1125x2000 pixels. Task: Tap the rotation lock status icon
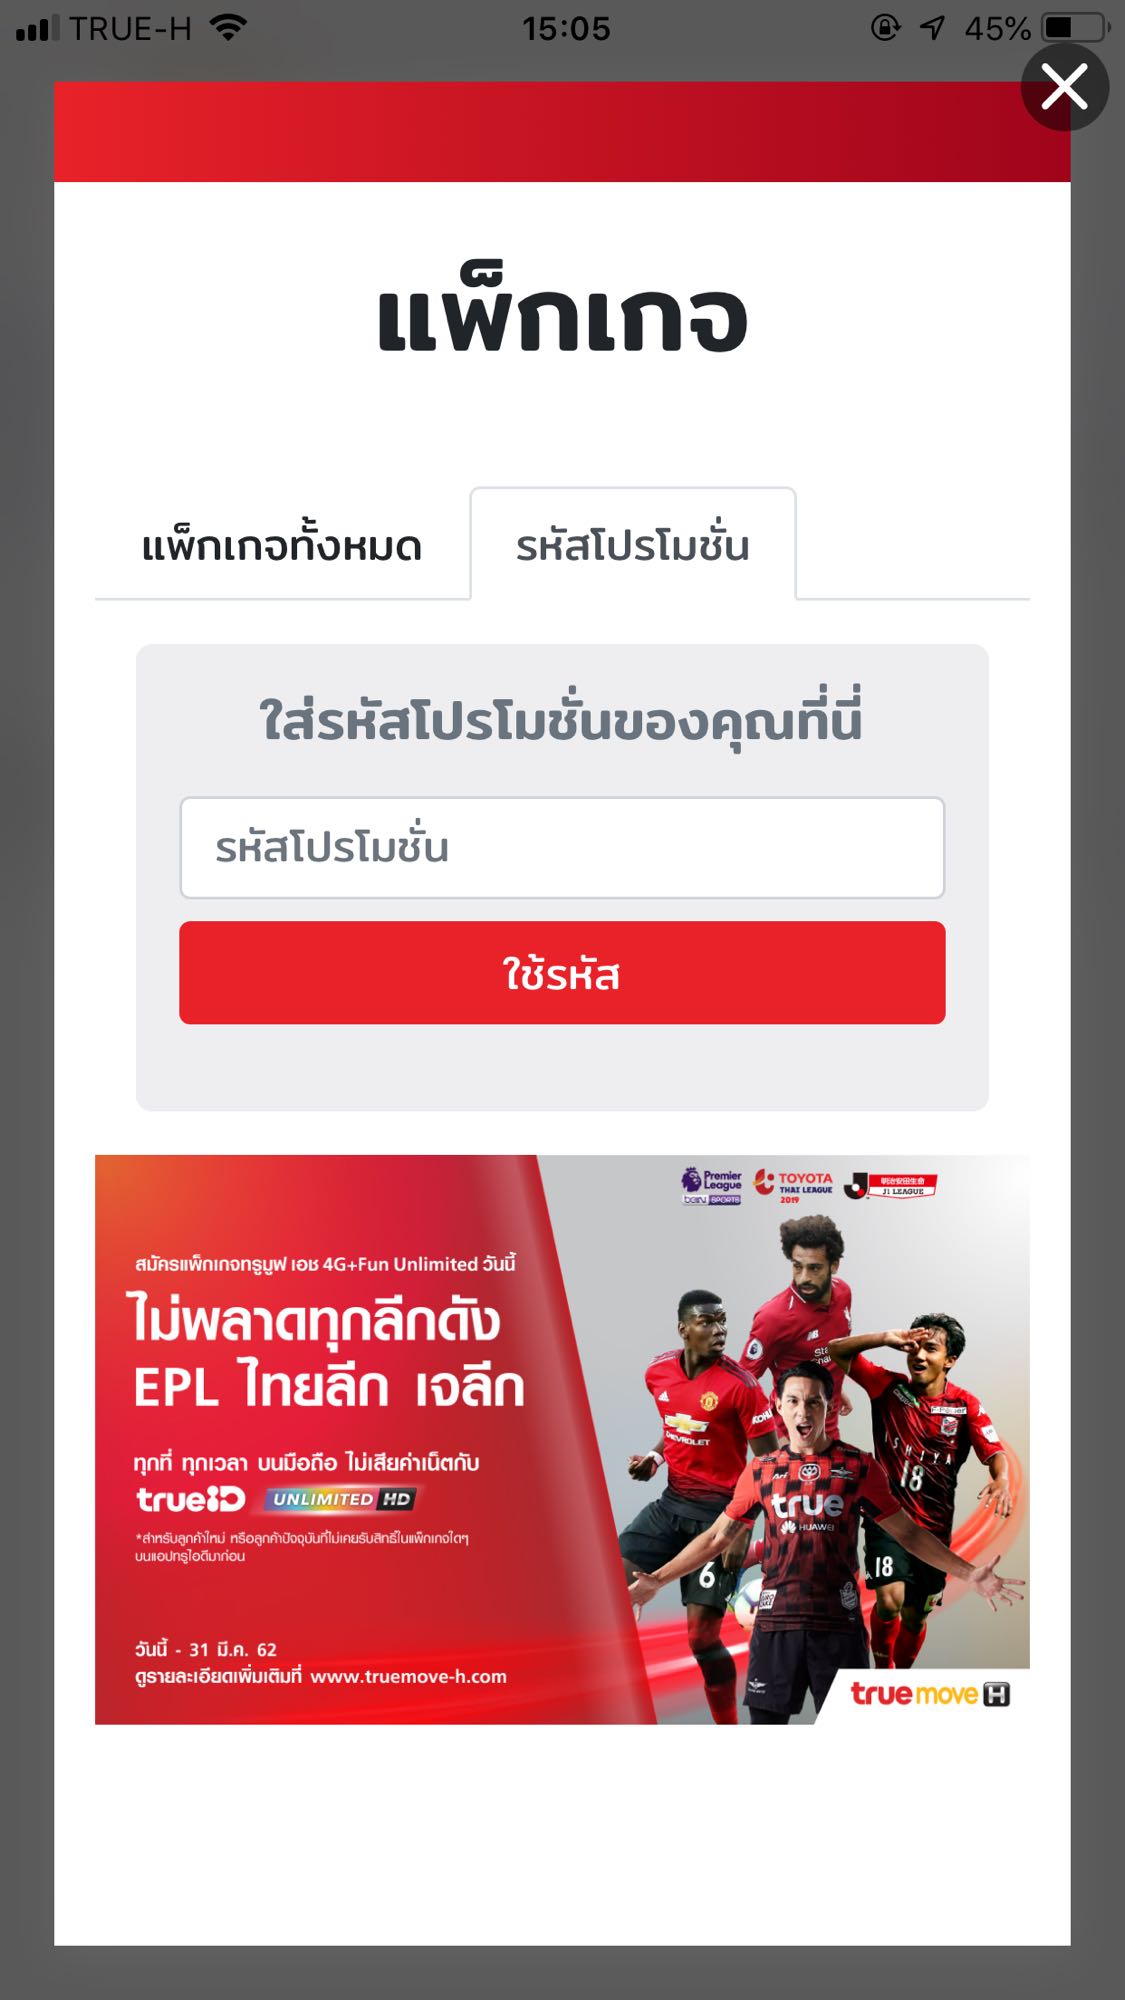point(886,27)
